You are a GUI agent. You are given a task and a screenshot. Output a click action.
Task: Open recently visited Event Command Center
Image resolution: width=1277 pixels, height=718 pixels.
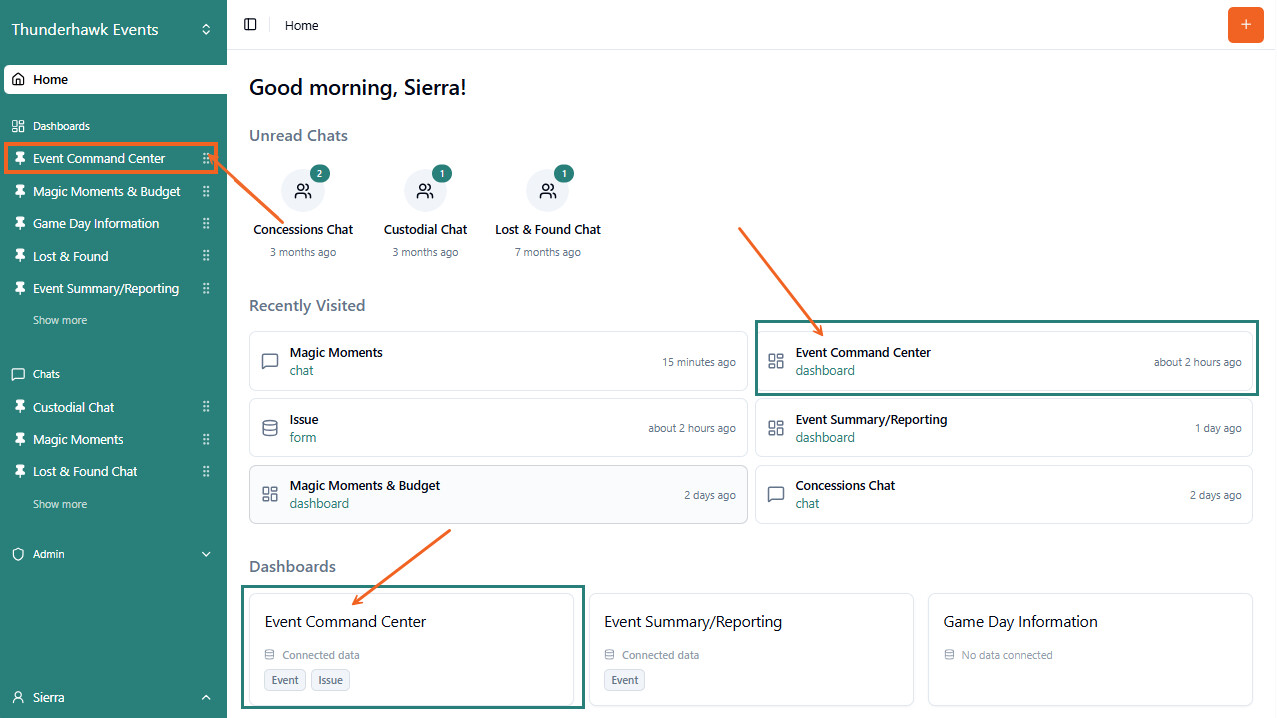[x=1004, y=361]
